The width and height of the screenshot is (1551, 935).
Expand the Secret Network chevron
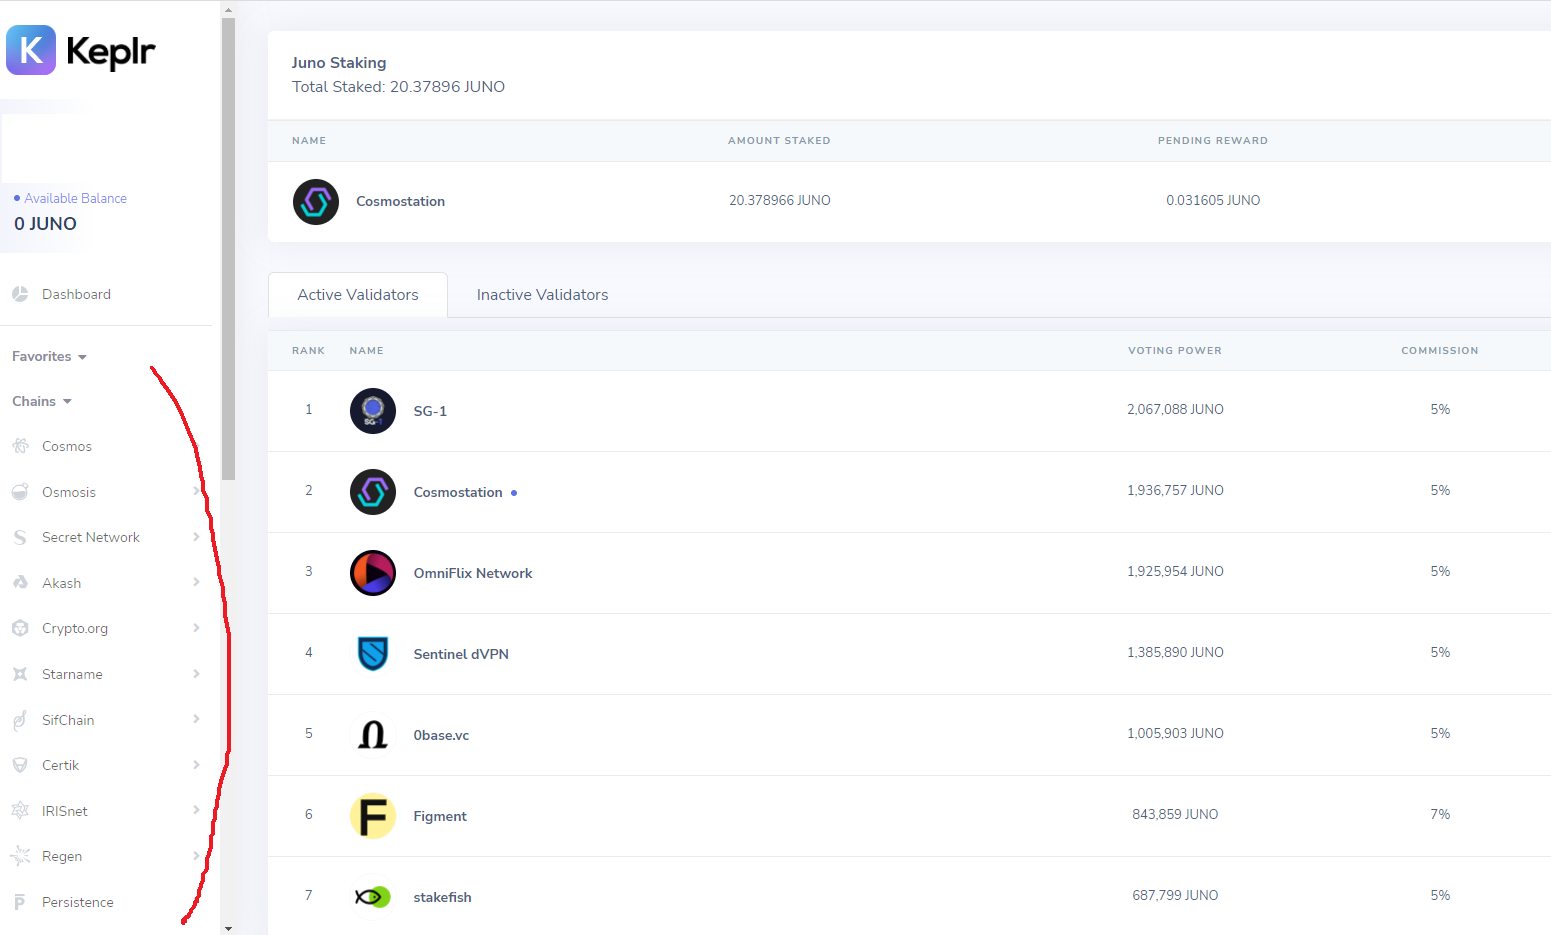[x=196, y=537]
